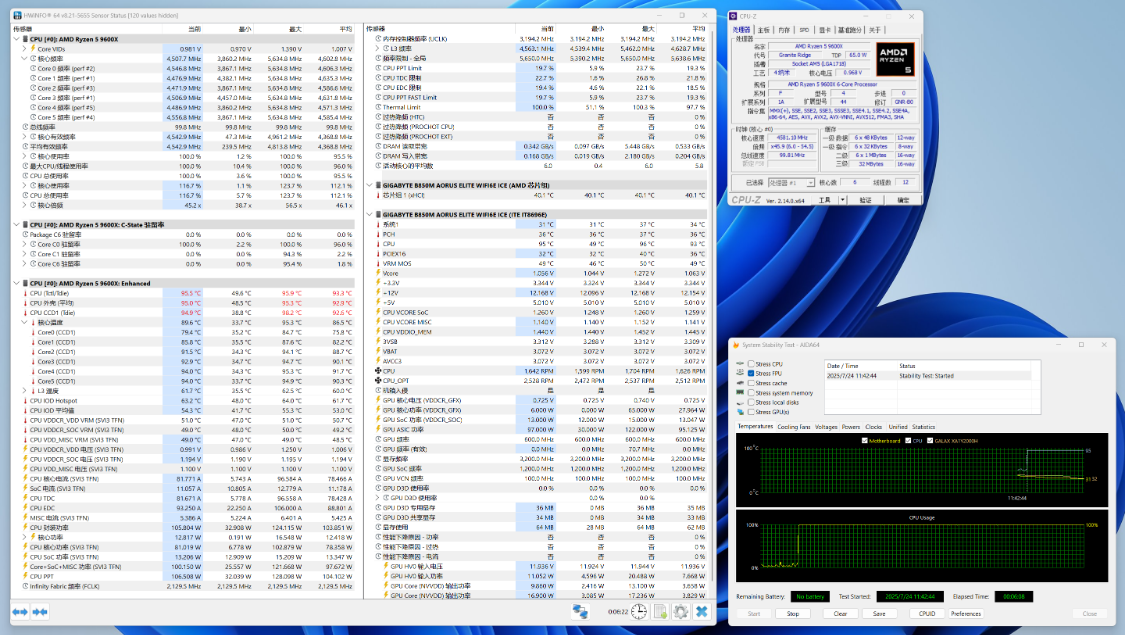
Task: Open the CPU-Z tools dropdown arrow
Action: pos(841,200)
